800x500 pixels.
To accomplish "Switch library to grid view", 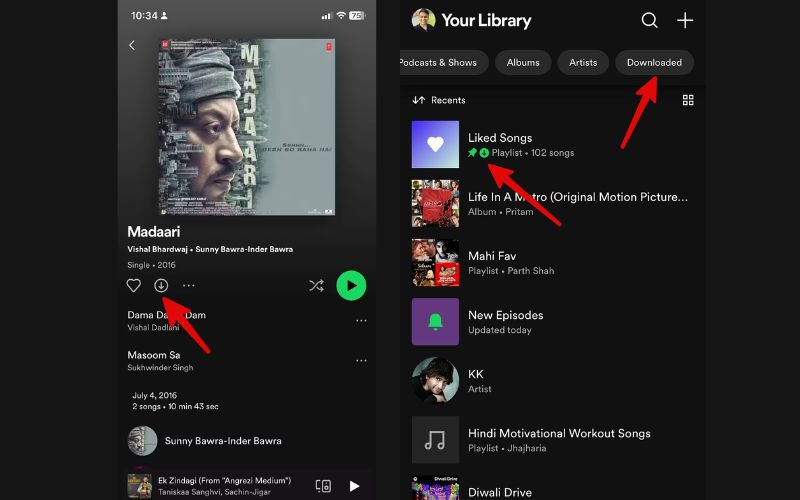I will [x=688, y=100].
